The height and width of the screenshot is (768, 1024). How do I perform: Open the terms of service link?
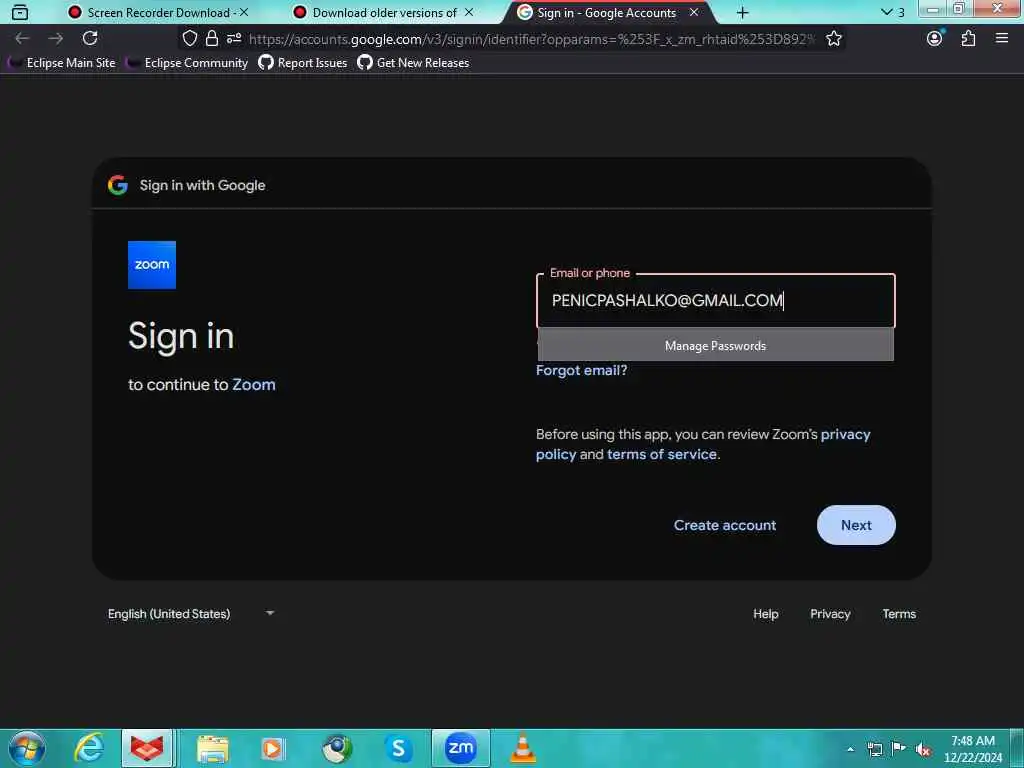click(x=662, y=455)
